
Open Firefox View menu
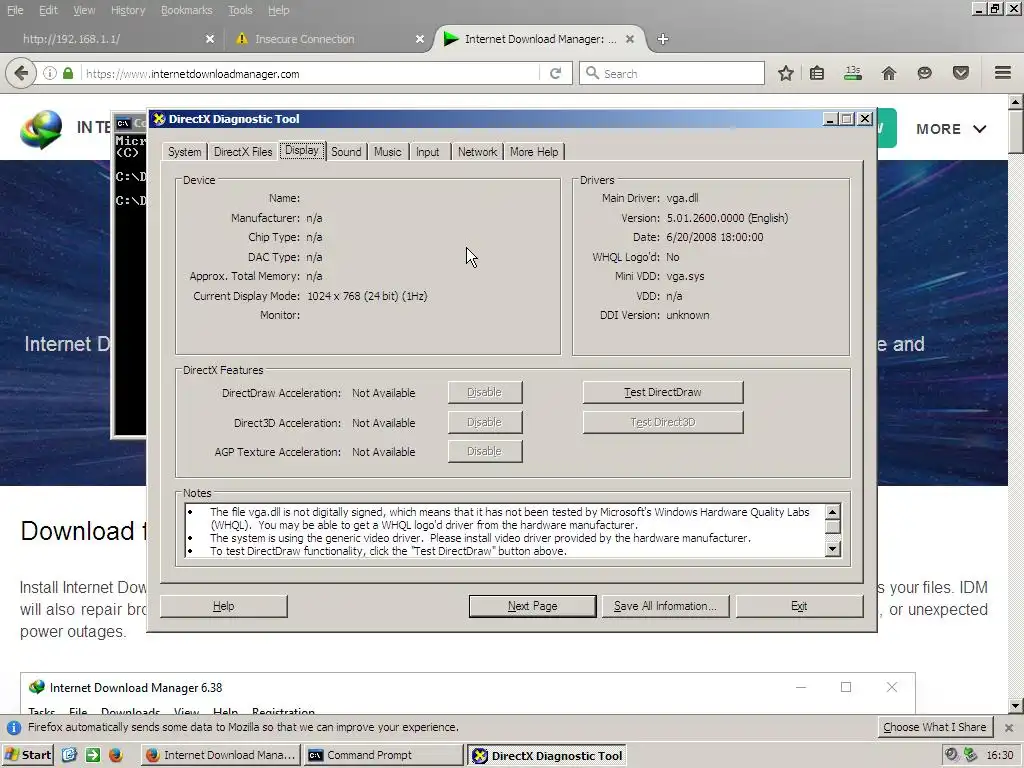click(x=84, y=10)
